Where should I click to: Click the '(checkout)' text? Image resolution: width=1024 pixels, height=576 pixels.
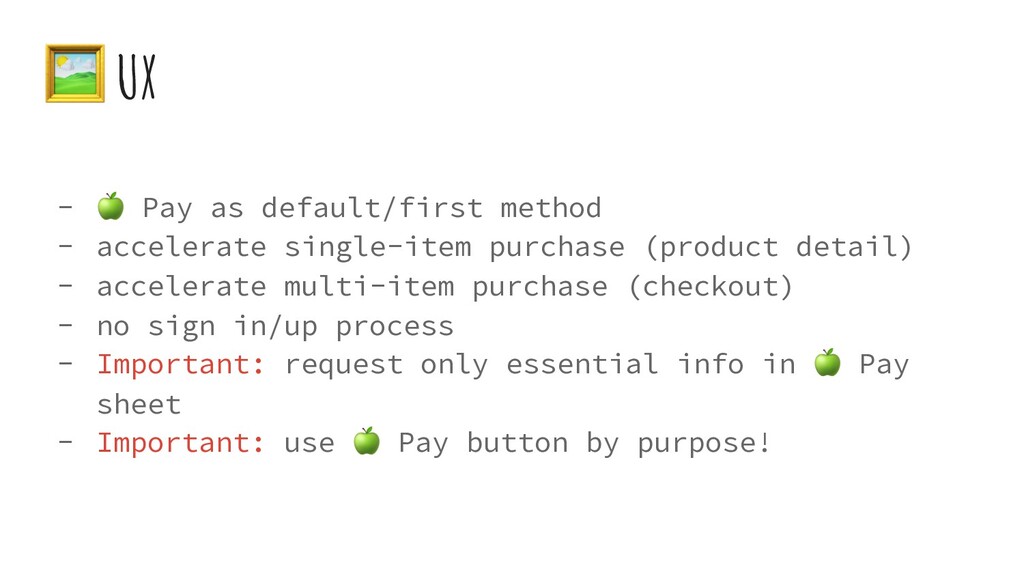pyautogui.click(x=711, y=287)
